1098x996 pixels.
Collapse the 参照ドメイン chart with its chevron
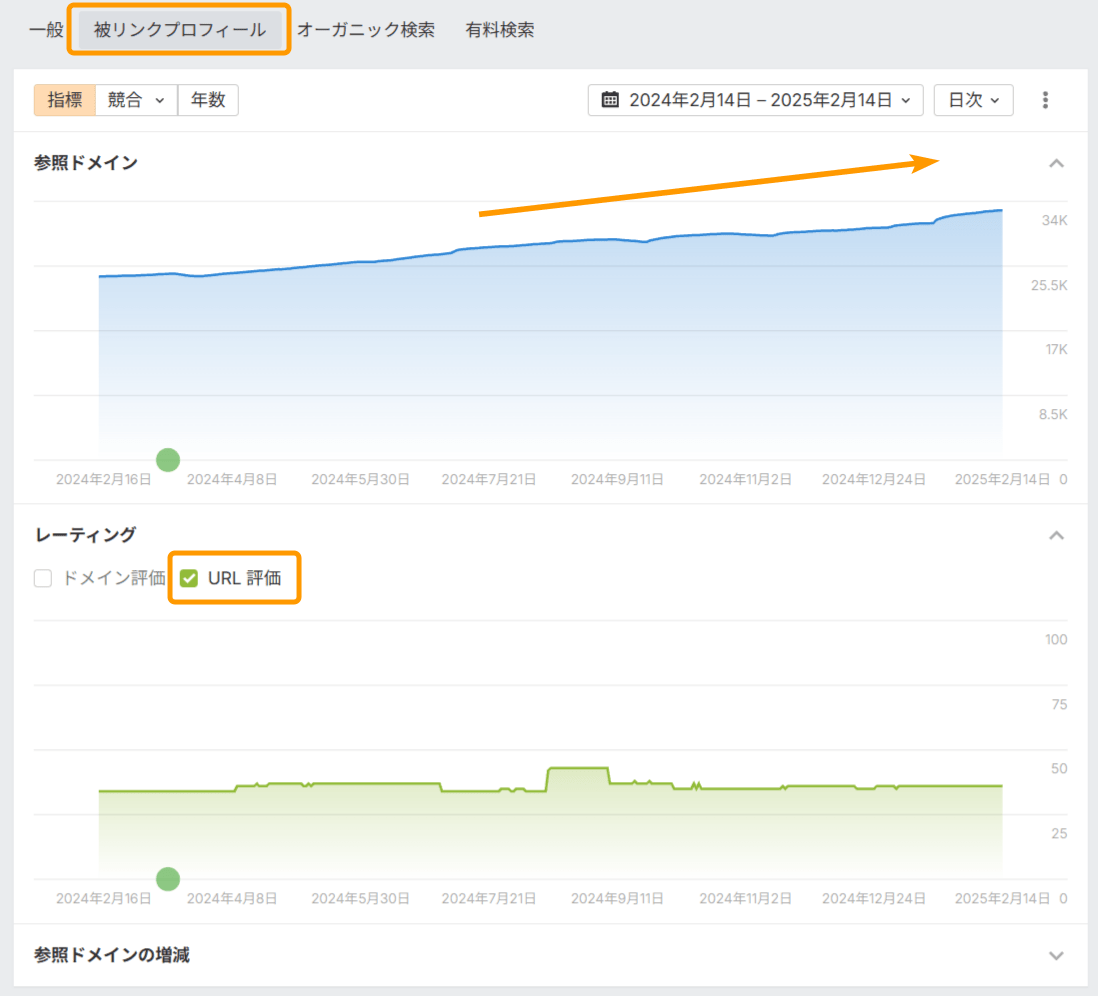pos(1057,163)
